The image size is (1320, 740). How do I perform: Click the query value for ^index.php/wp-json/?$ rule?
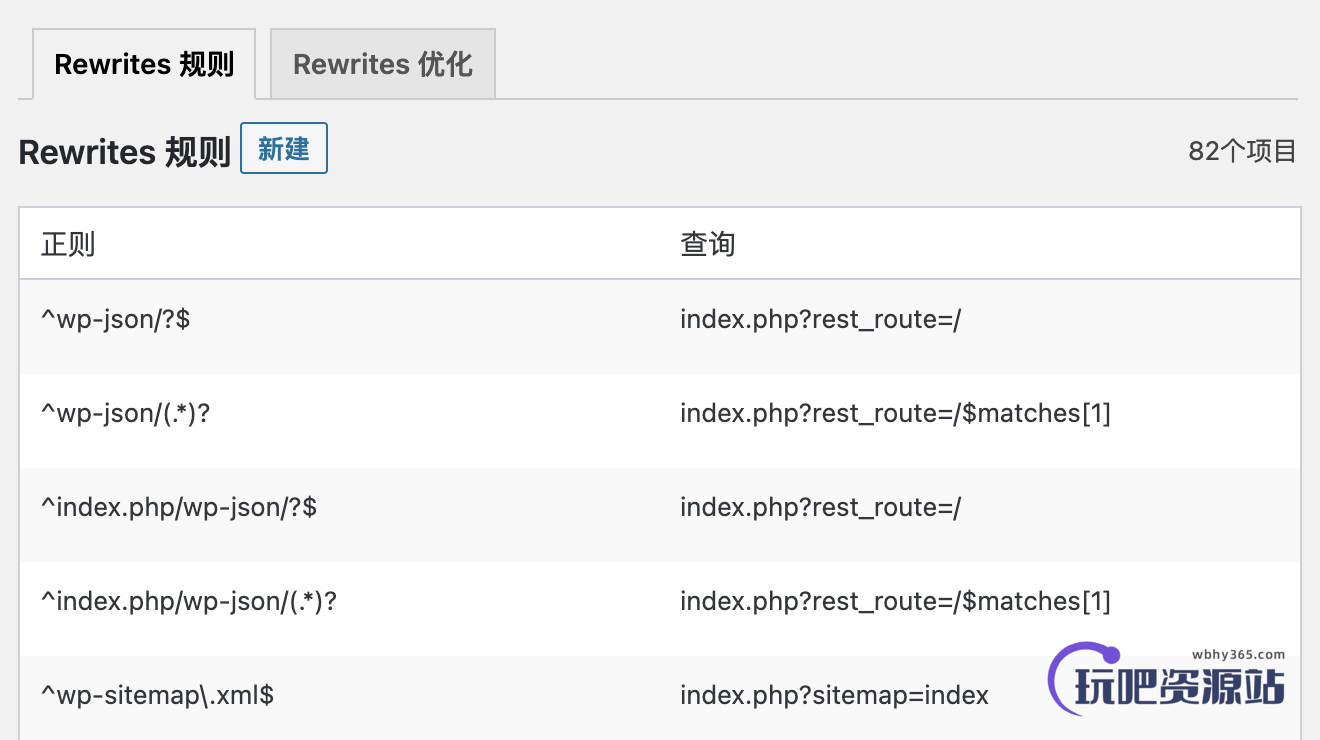[x=820, y=507]
